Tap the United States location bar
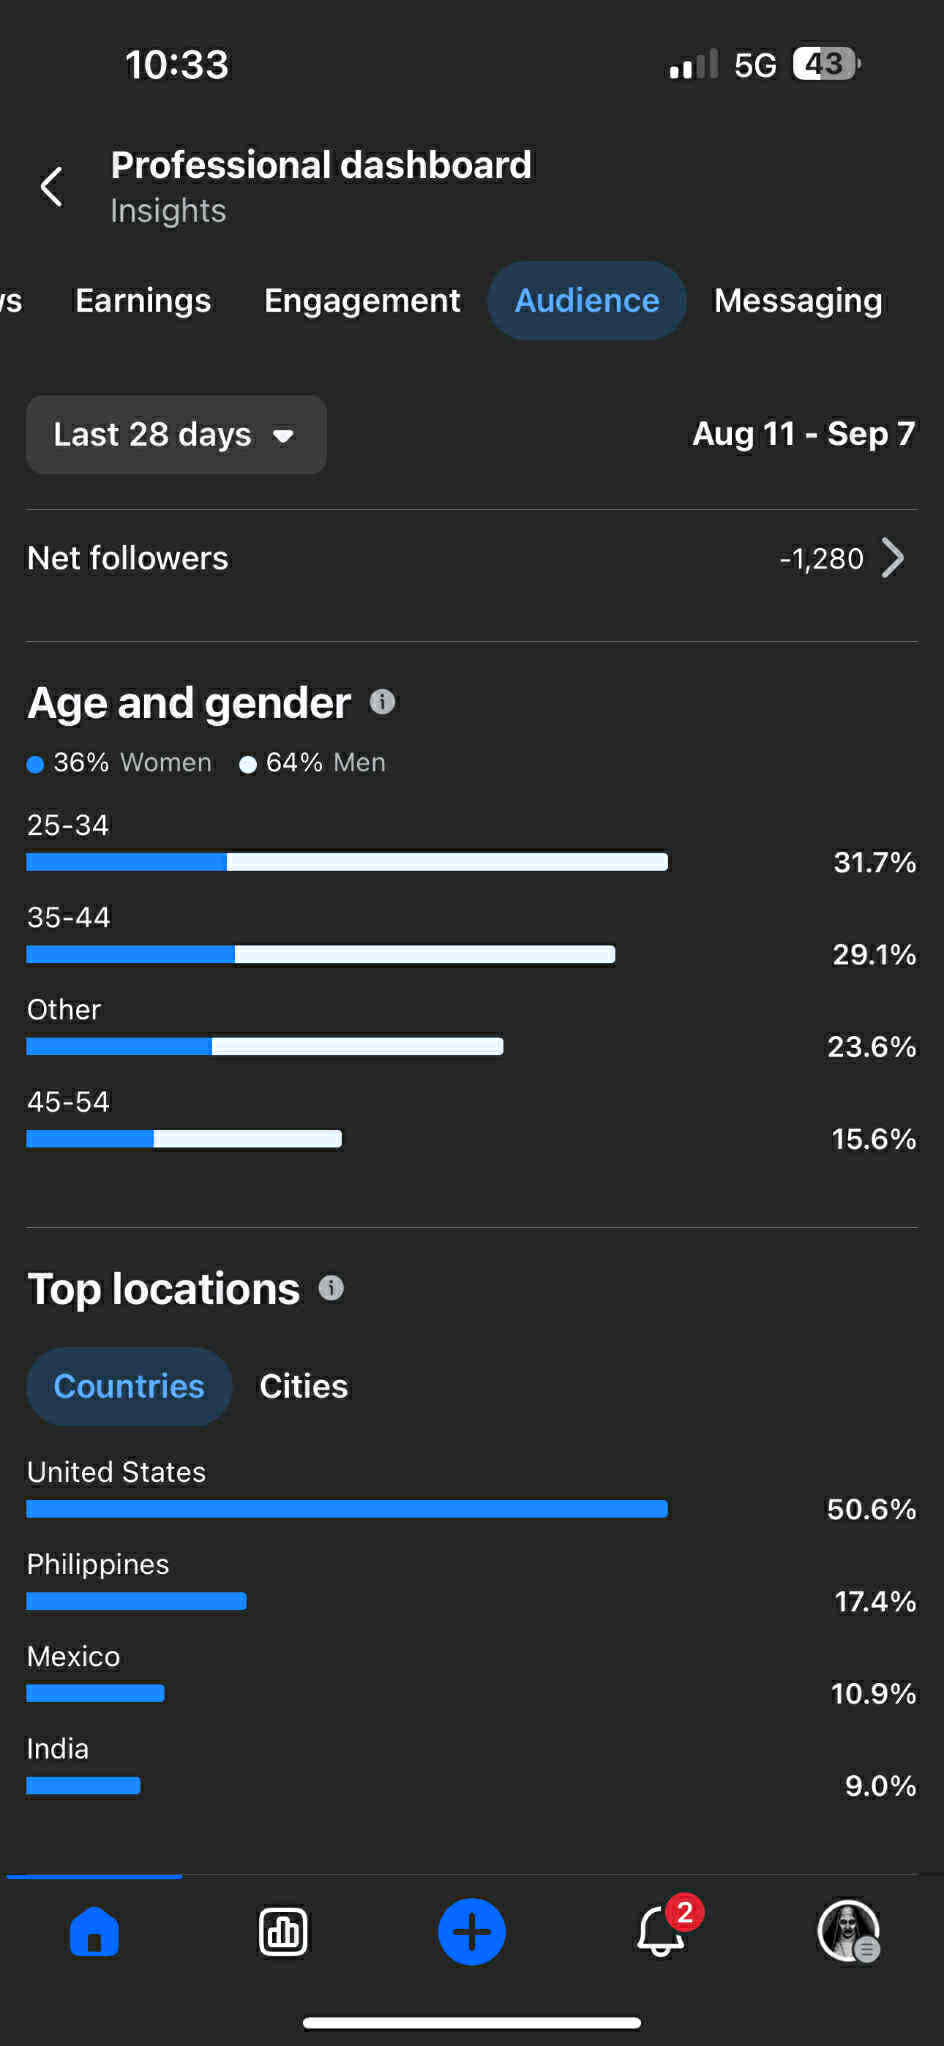944x2046 pixels. [x=347, y=1508]
